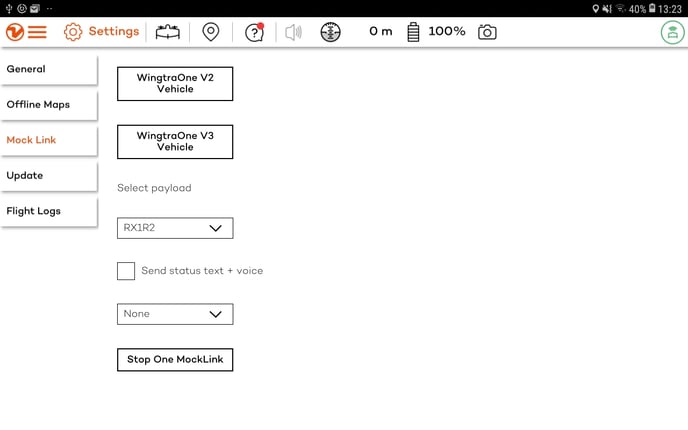The height and width of the screenshot is (430, 688).
Task: Open the map location pin icon
Action: 211,32
